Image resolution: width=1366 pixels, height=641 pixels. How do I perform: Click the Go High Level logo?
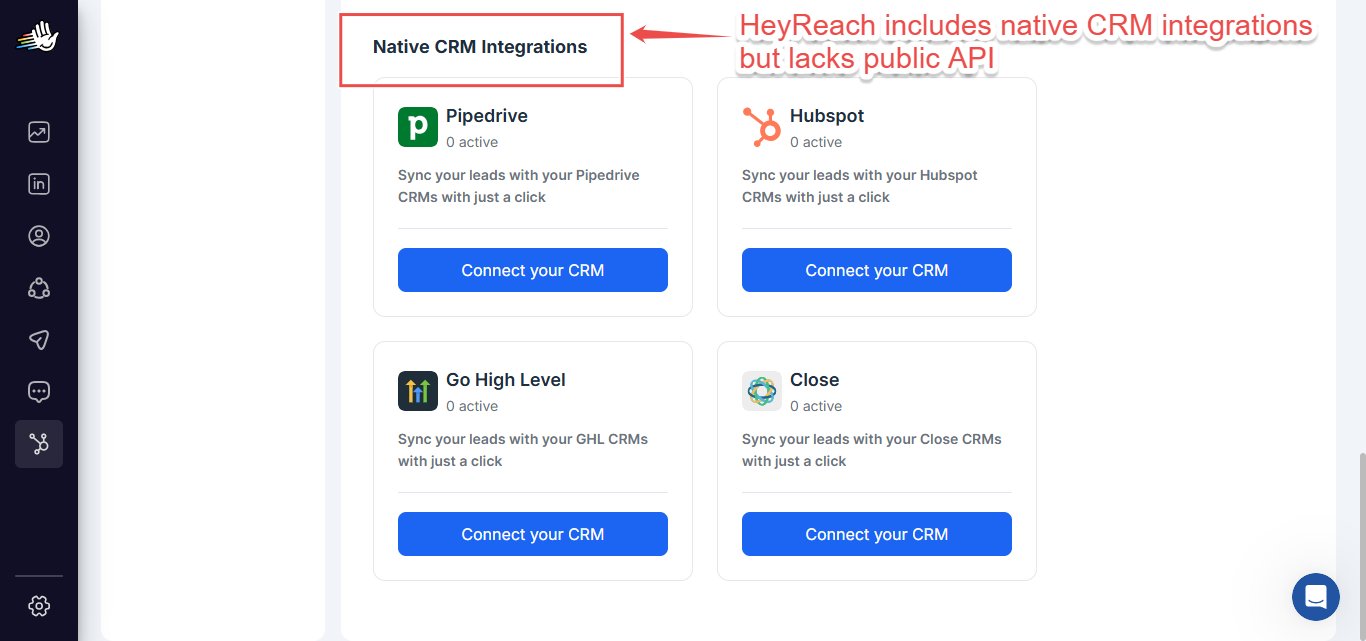418,391
